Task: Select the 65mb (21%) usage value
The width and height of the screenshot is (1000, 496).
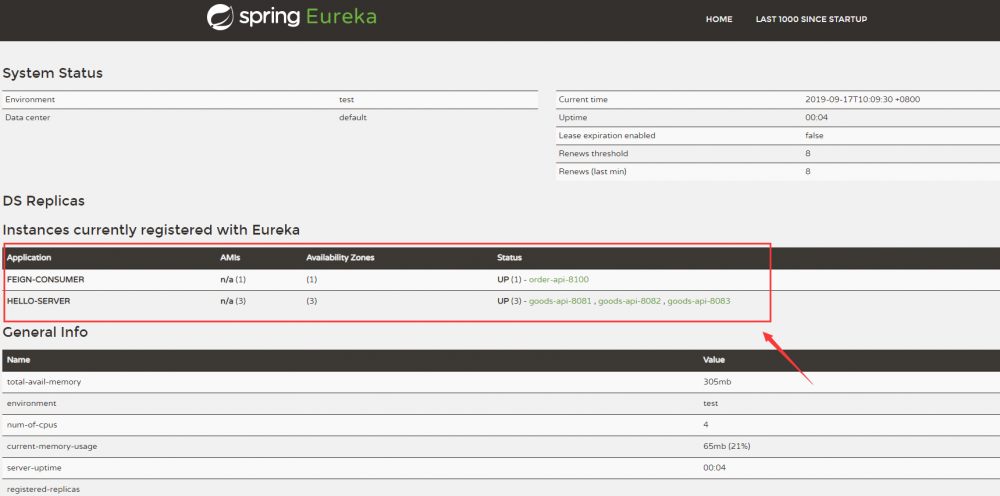Action: tap(726, 446)
